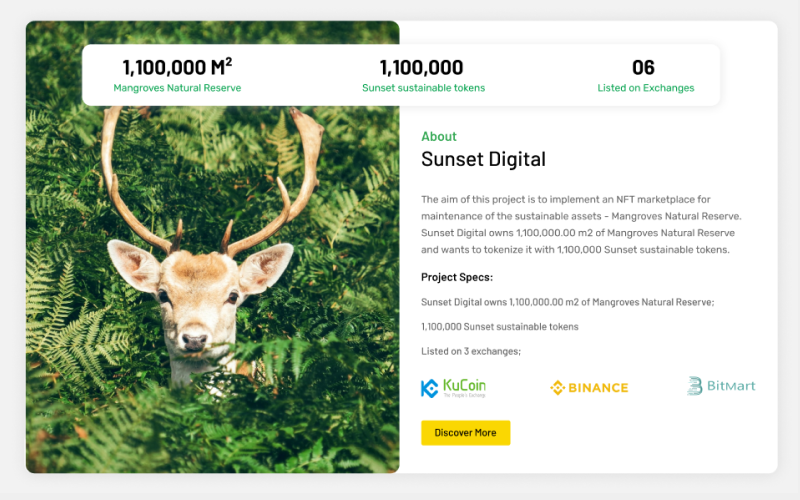Click the 06 exchanges count
This screenshot has width=800, height=500.
tap(644, 68)
